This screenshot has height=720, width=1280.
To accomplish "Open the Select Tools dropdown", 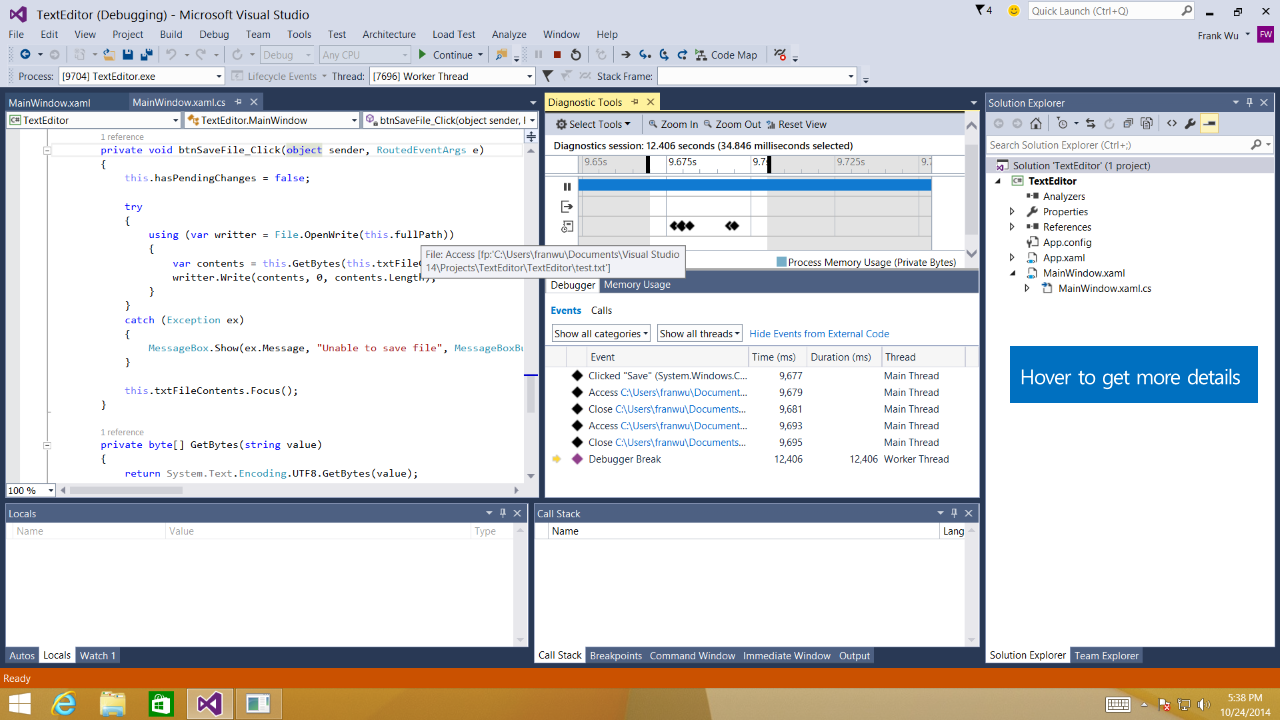I will pyautogui.click(x=594, y=124).
